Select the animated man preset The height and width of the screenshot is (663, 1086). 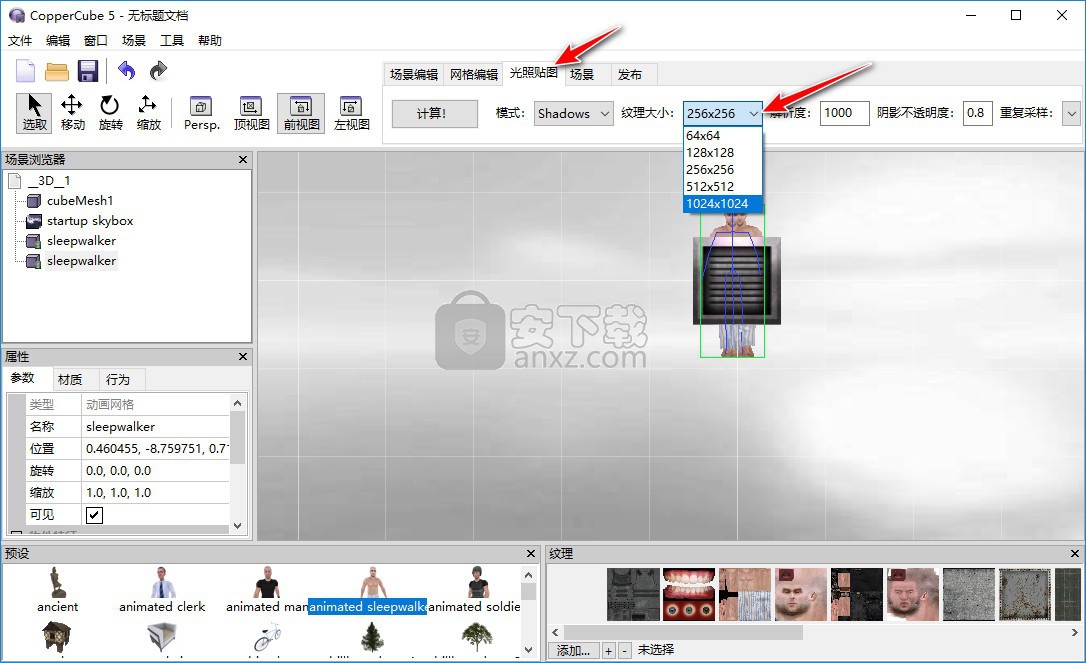pos(267,590)
